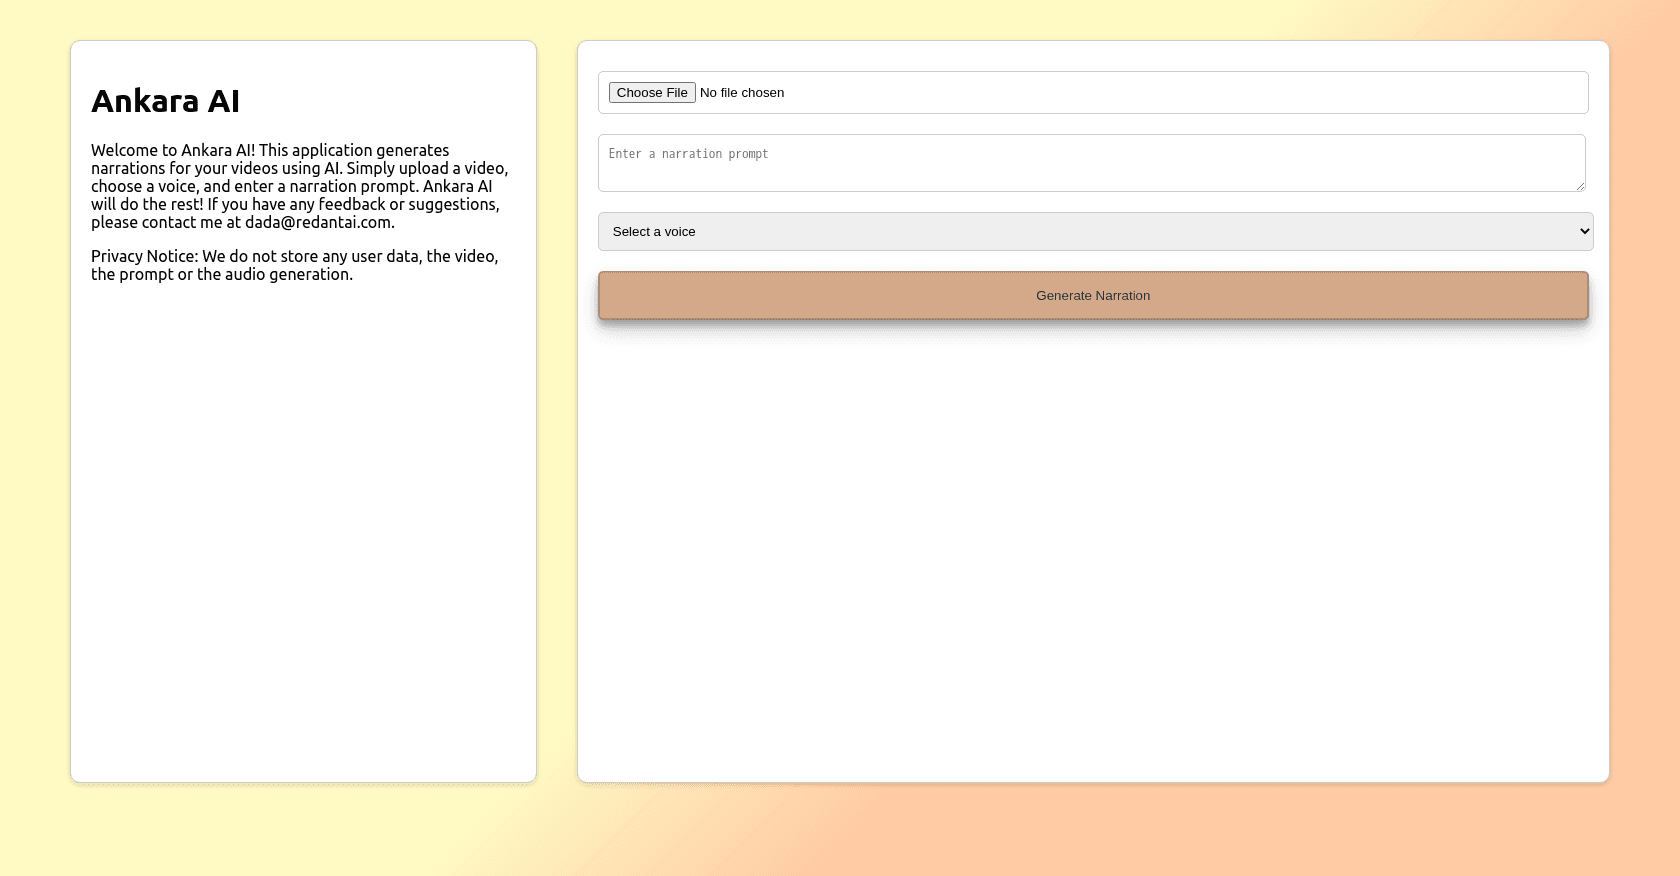This screenshot has width=1680, height=876.
Task: Click the narration text area resize handle
Action: [x=1580, y=186]
